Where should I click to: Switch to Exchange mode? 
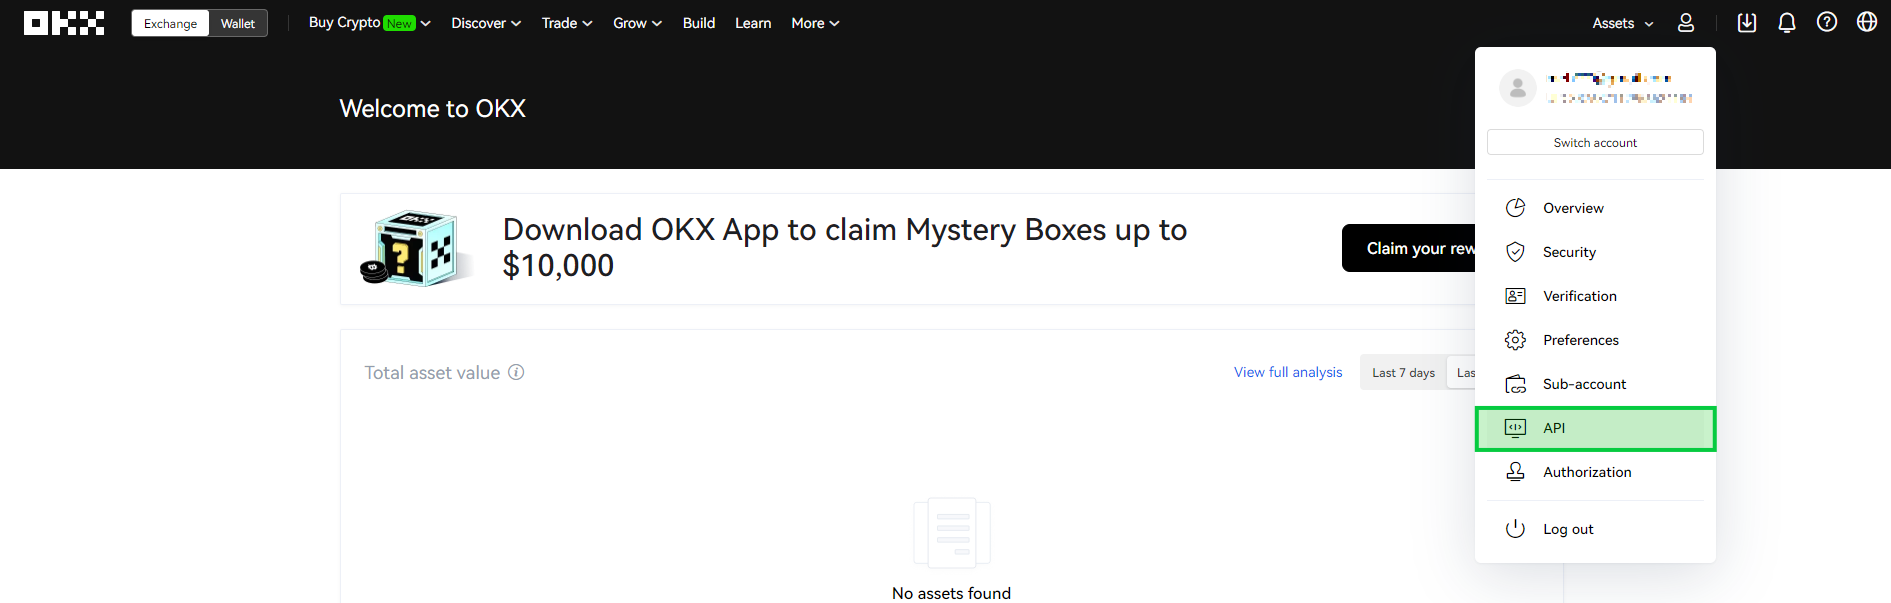170,23
